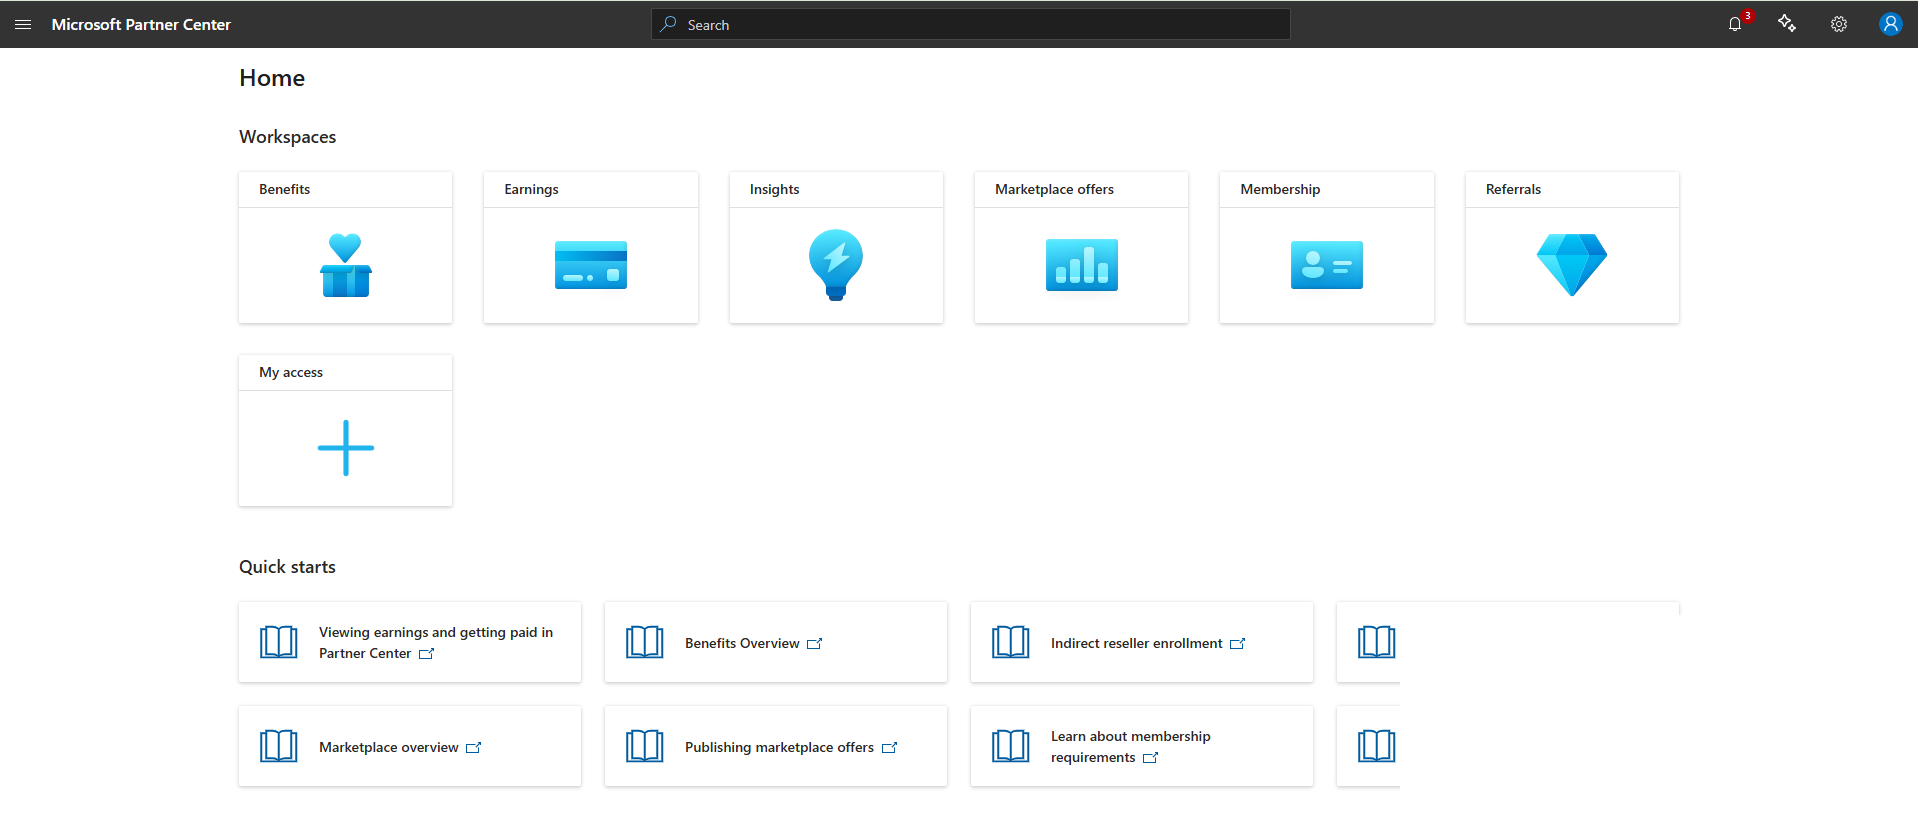Open the Copilot sparkle icon
Screen dimensions: 1918x834
click(x=1787, y=24)
